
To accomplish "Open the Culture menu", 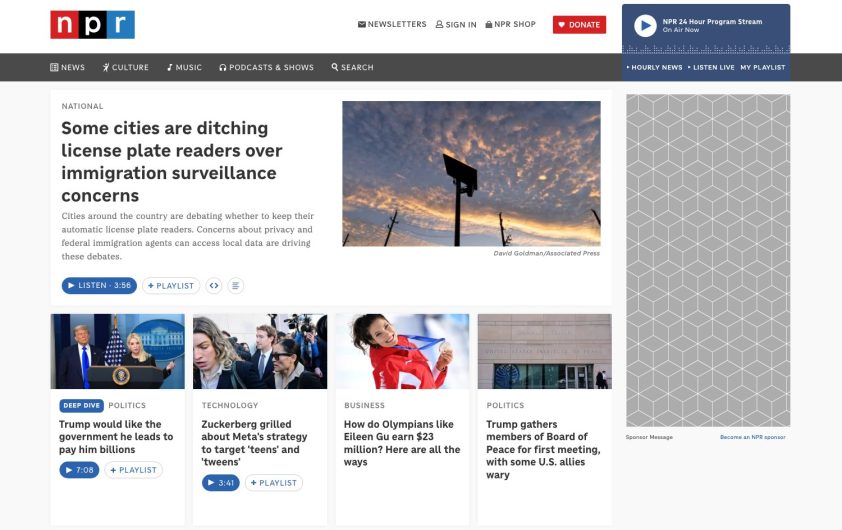I will tap(126, 67).
